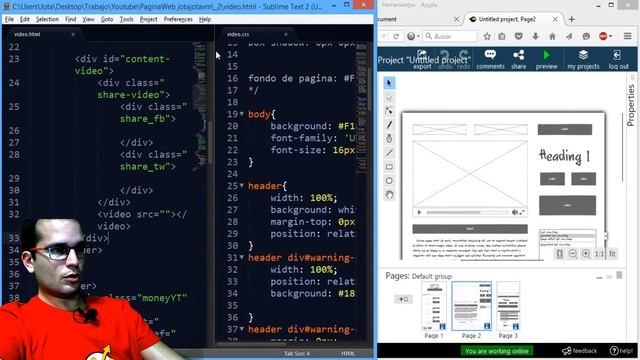Select the ink pen tool below the pencil
Image resolution: width=640 pixels, height=360 pixels.
tap(389, 139)
